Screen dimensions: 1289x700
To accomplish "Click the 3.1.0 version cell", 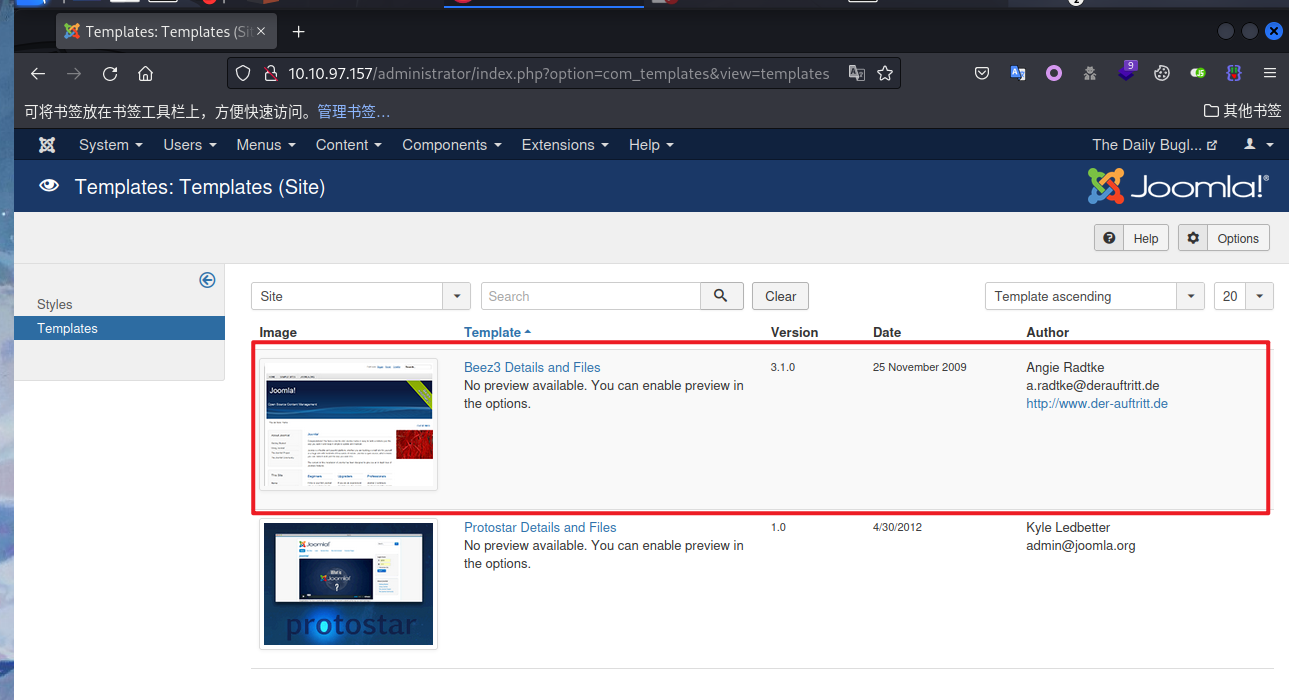I will (x=783, y=367).
